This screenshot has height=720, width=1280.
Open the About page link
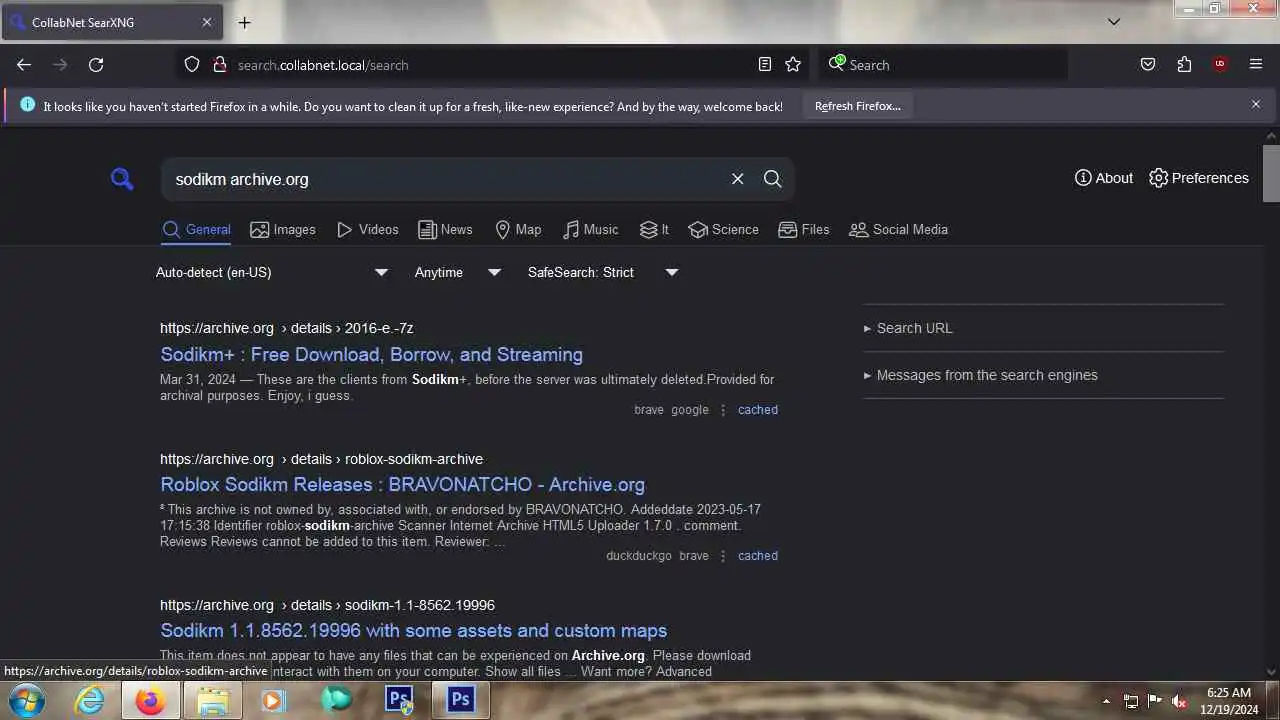pos(1104,178)
